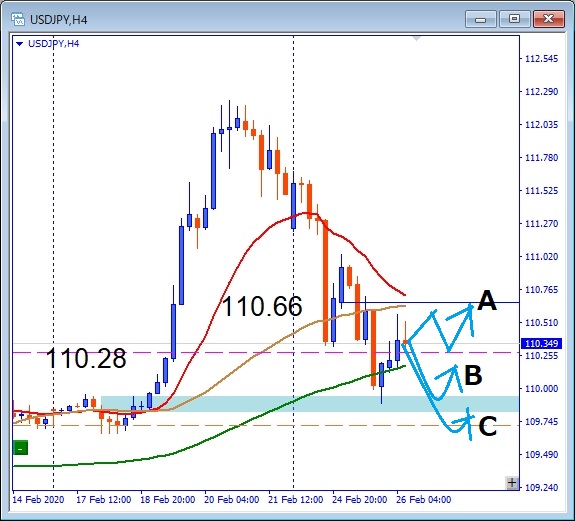
Task: Click the current price label 110.349
Action: click(541, 344)
